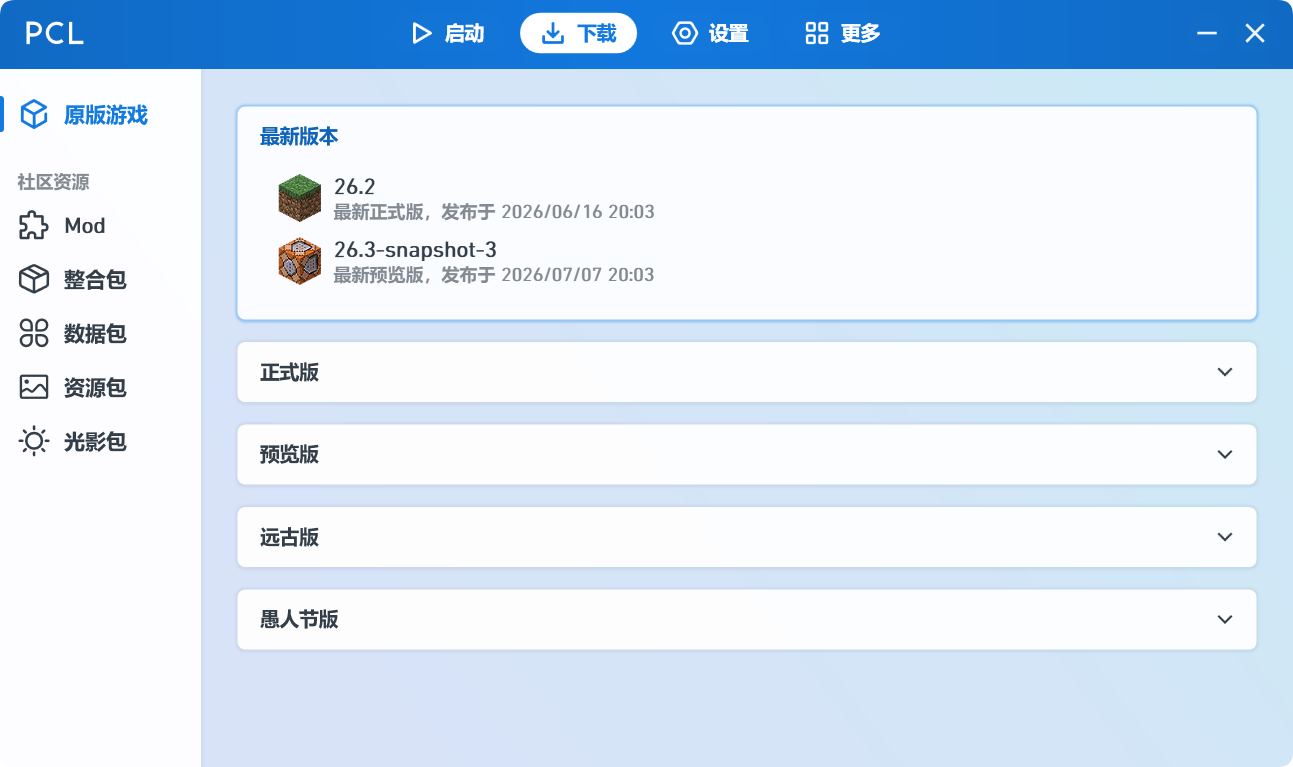
Task: Open the 光影包 shader pack page
Action: pyautogui.click(x=100, y=442)
